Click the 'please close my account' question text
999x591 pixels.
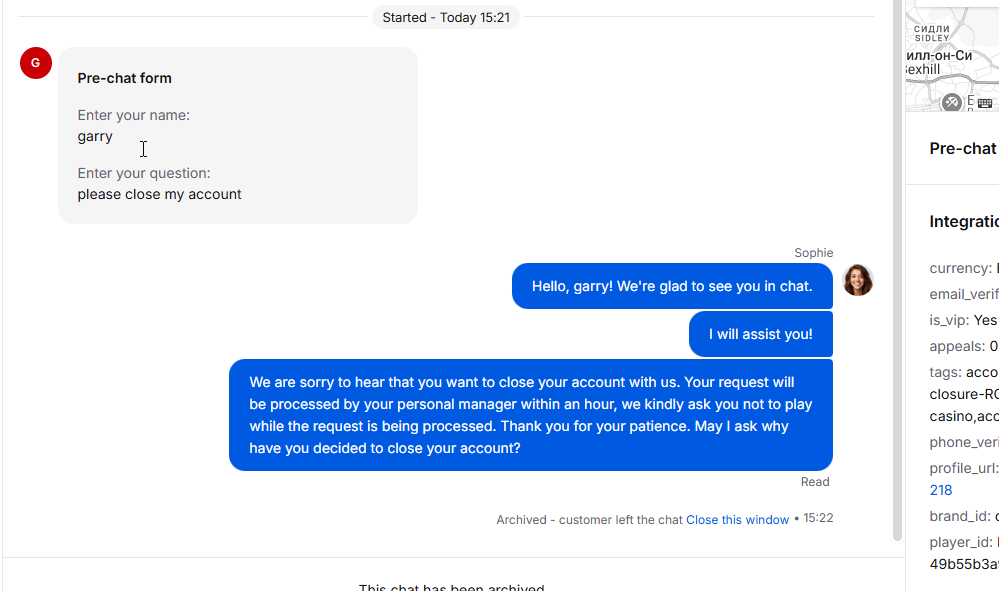click(159, 194)
